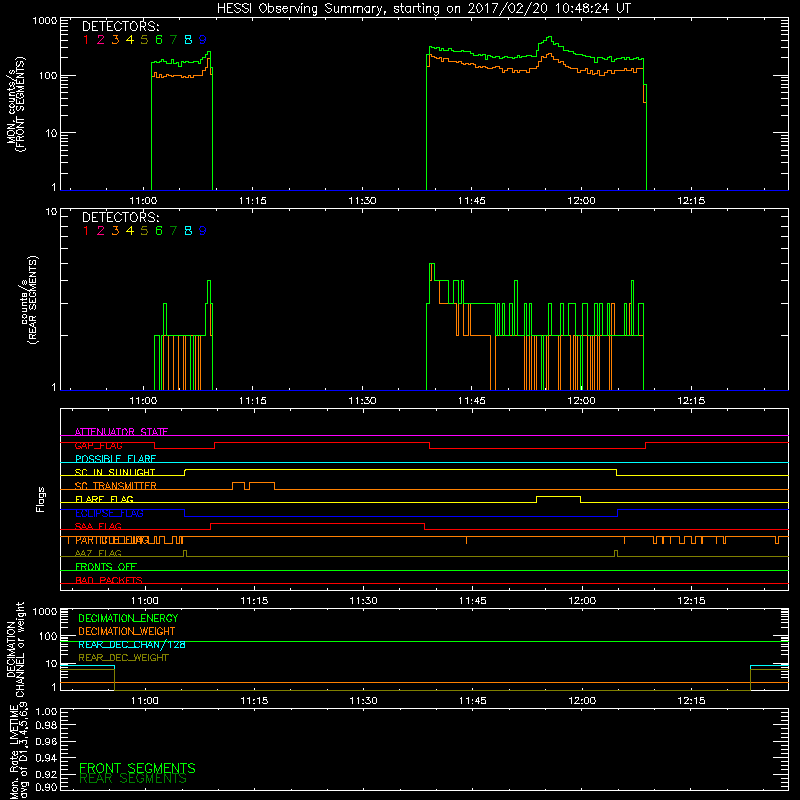
Task: Select the ECLIPSE_FLAG label
Action: coord(109,513)
